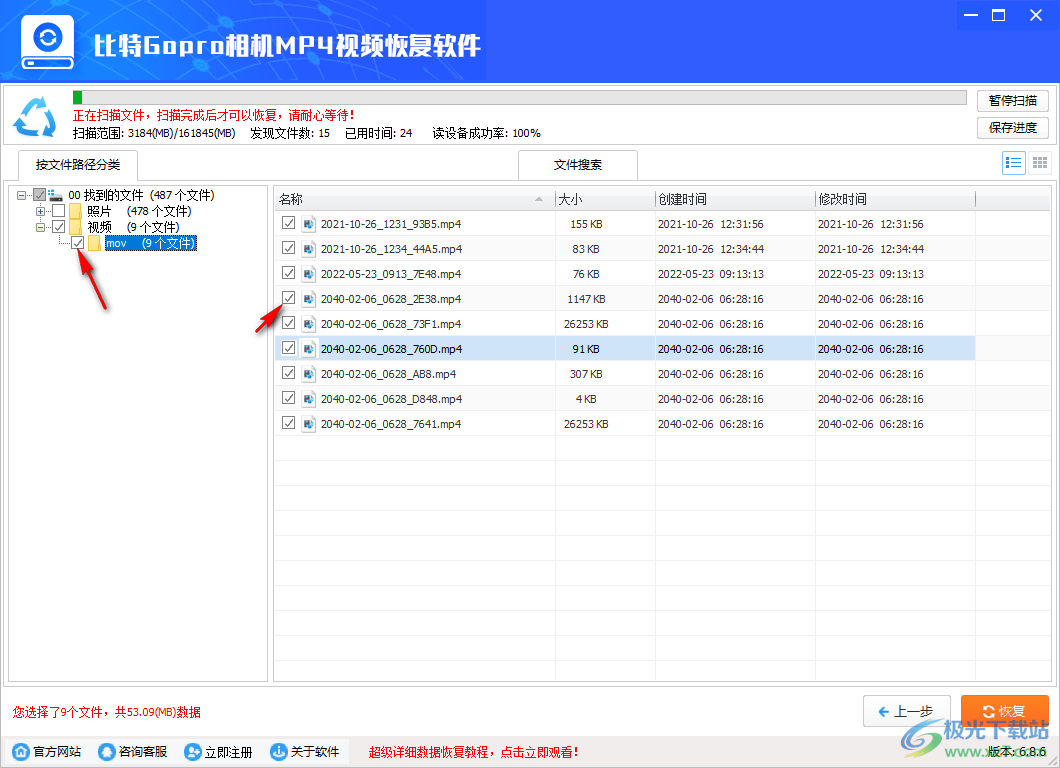
Task: Click file icon of 2040-02-06_0628_2E38.mp4
Action: [x=308, y=299]
